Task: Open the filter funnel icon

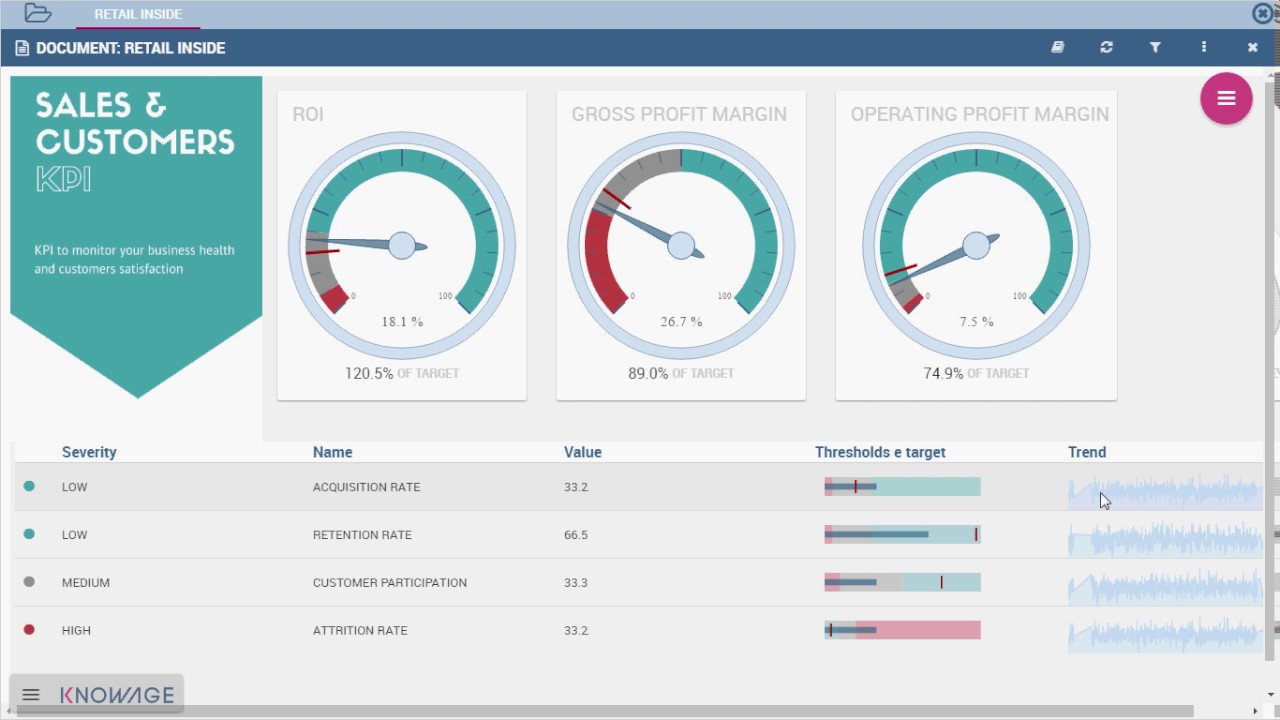Action: pos(1155,47)
